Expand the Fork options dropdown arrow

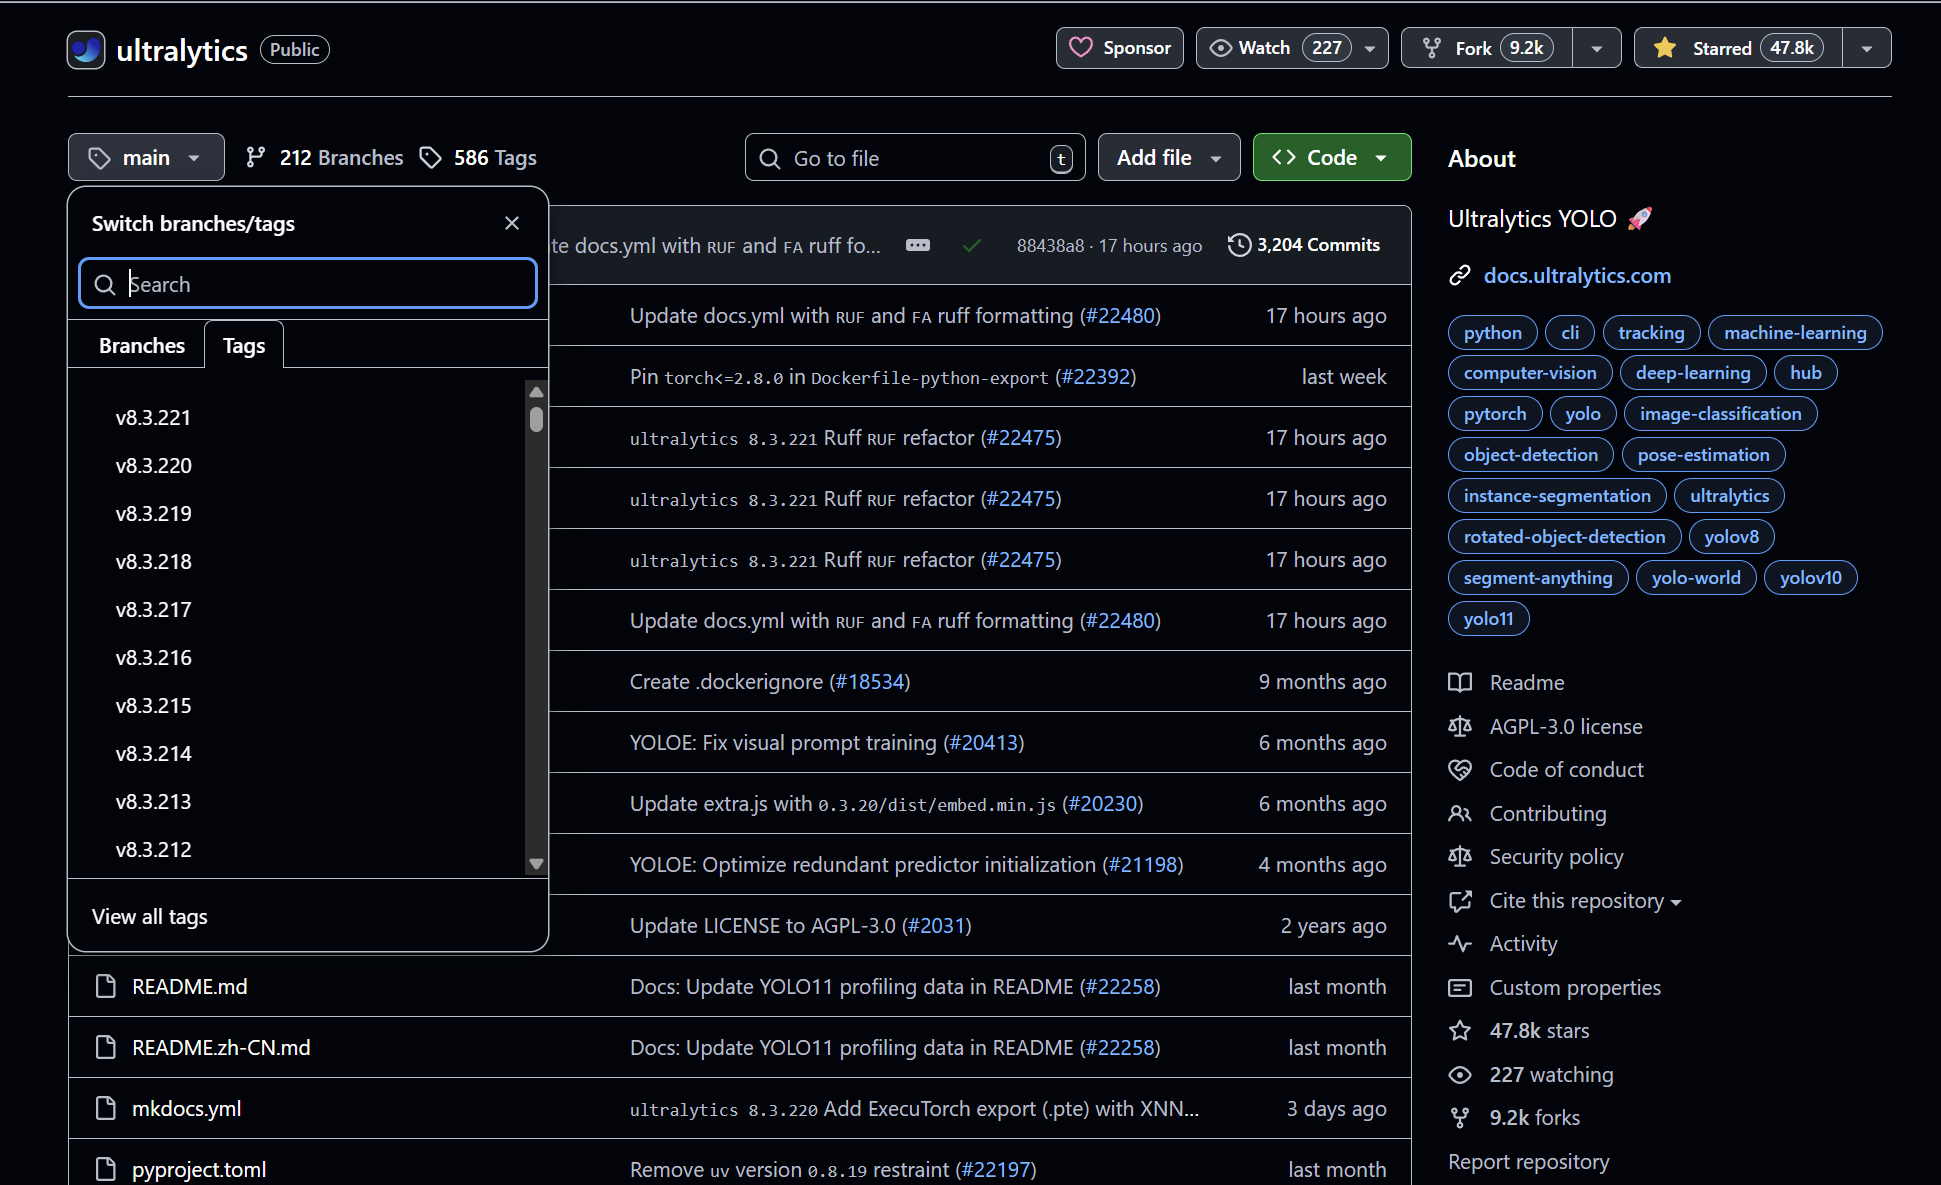point(1597,48)
